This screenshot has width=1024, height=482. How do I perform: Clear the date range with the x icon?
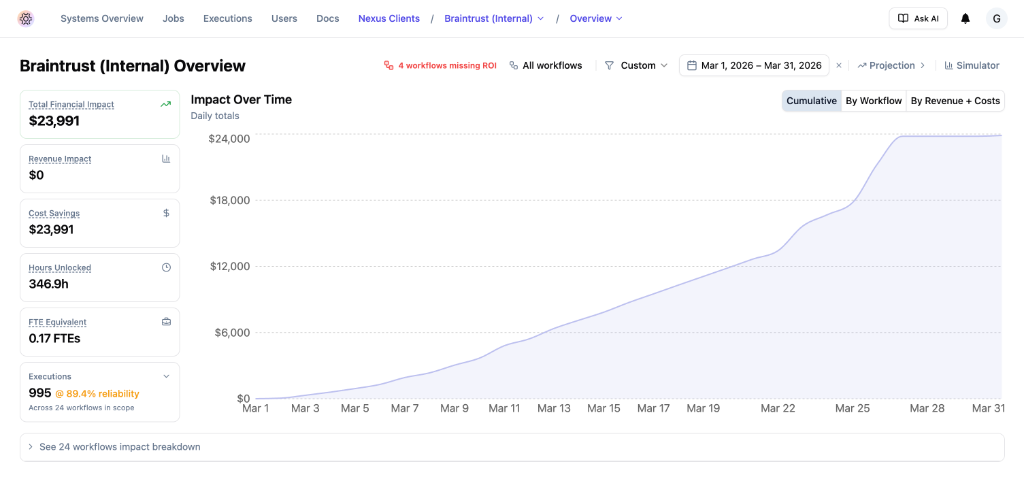tap(839, 65)
